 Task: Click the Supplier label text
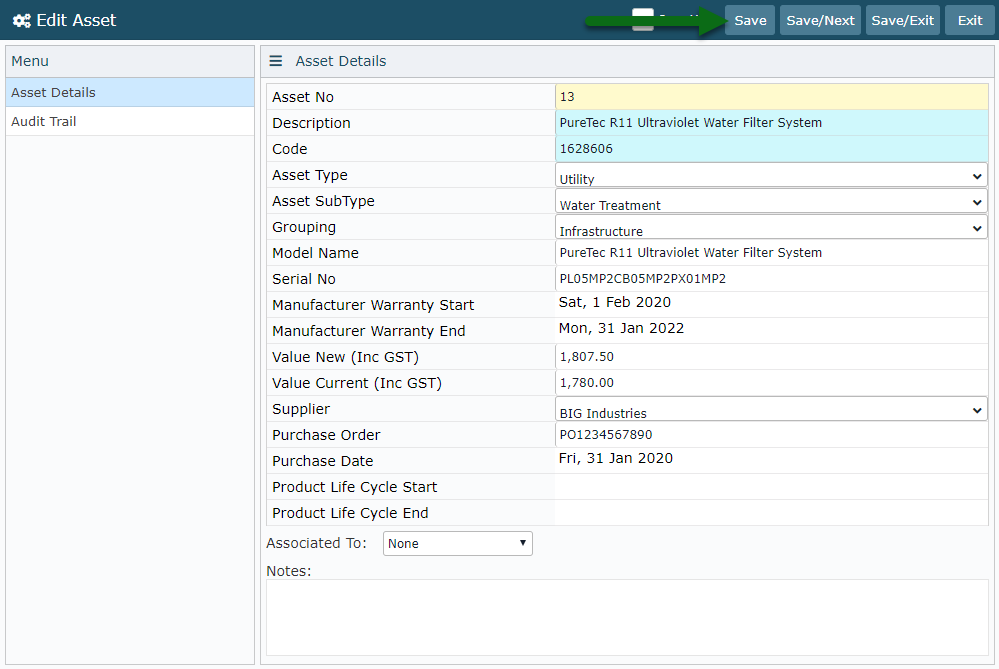click(x=301, y=409)
